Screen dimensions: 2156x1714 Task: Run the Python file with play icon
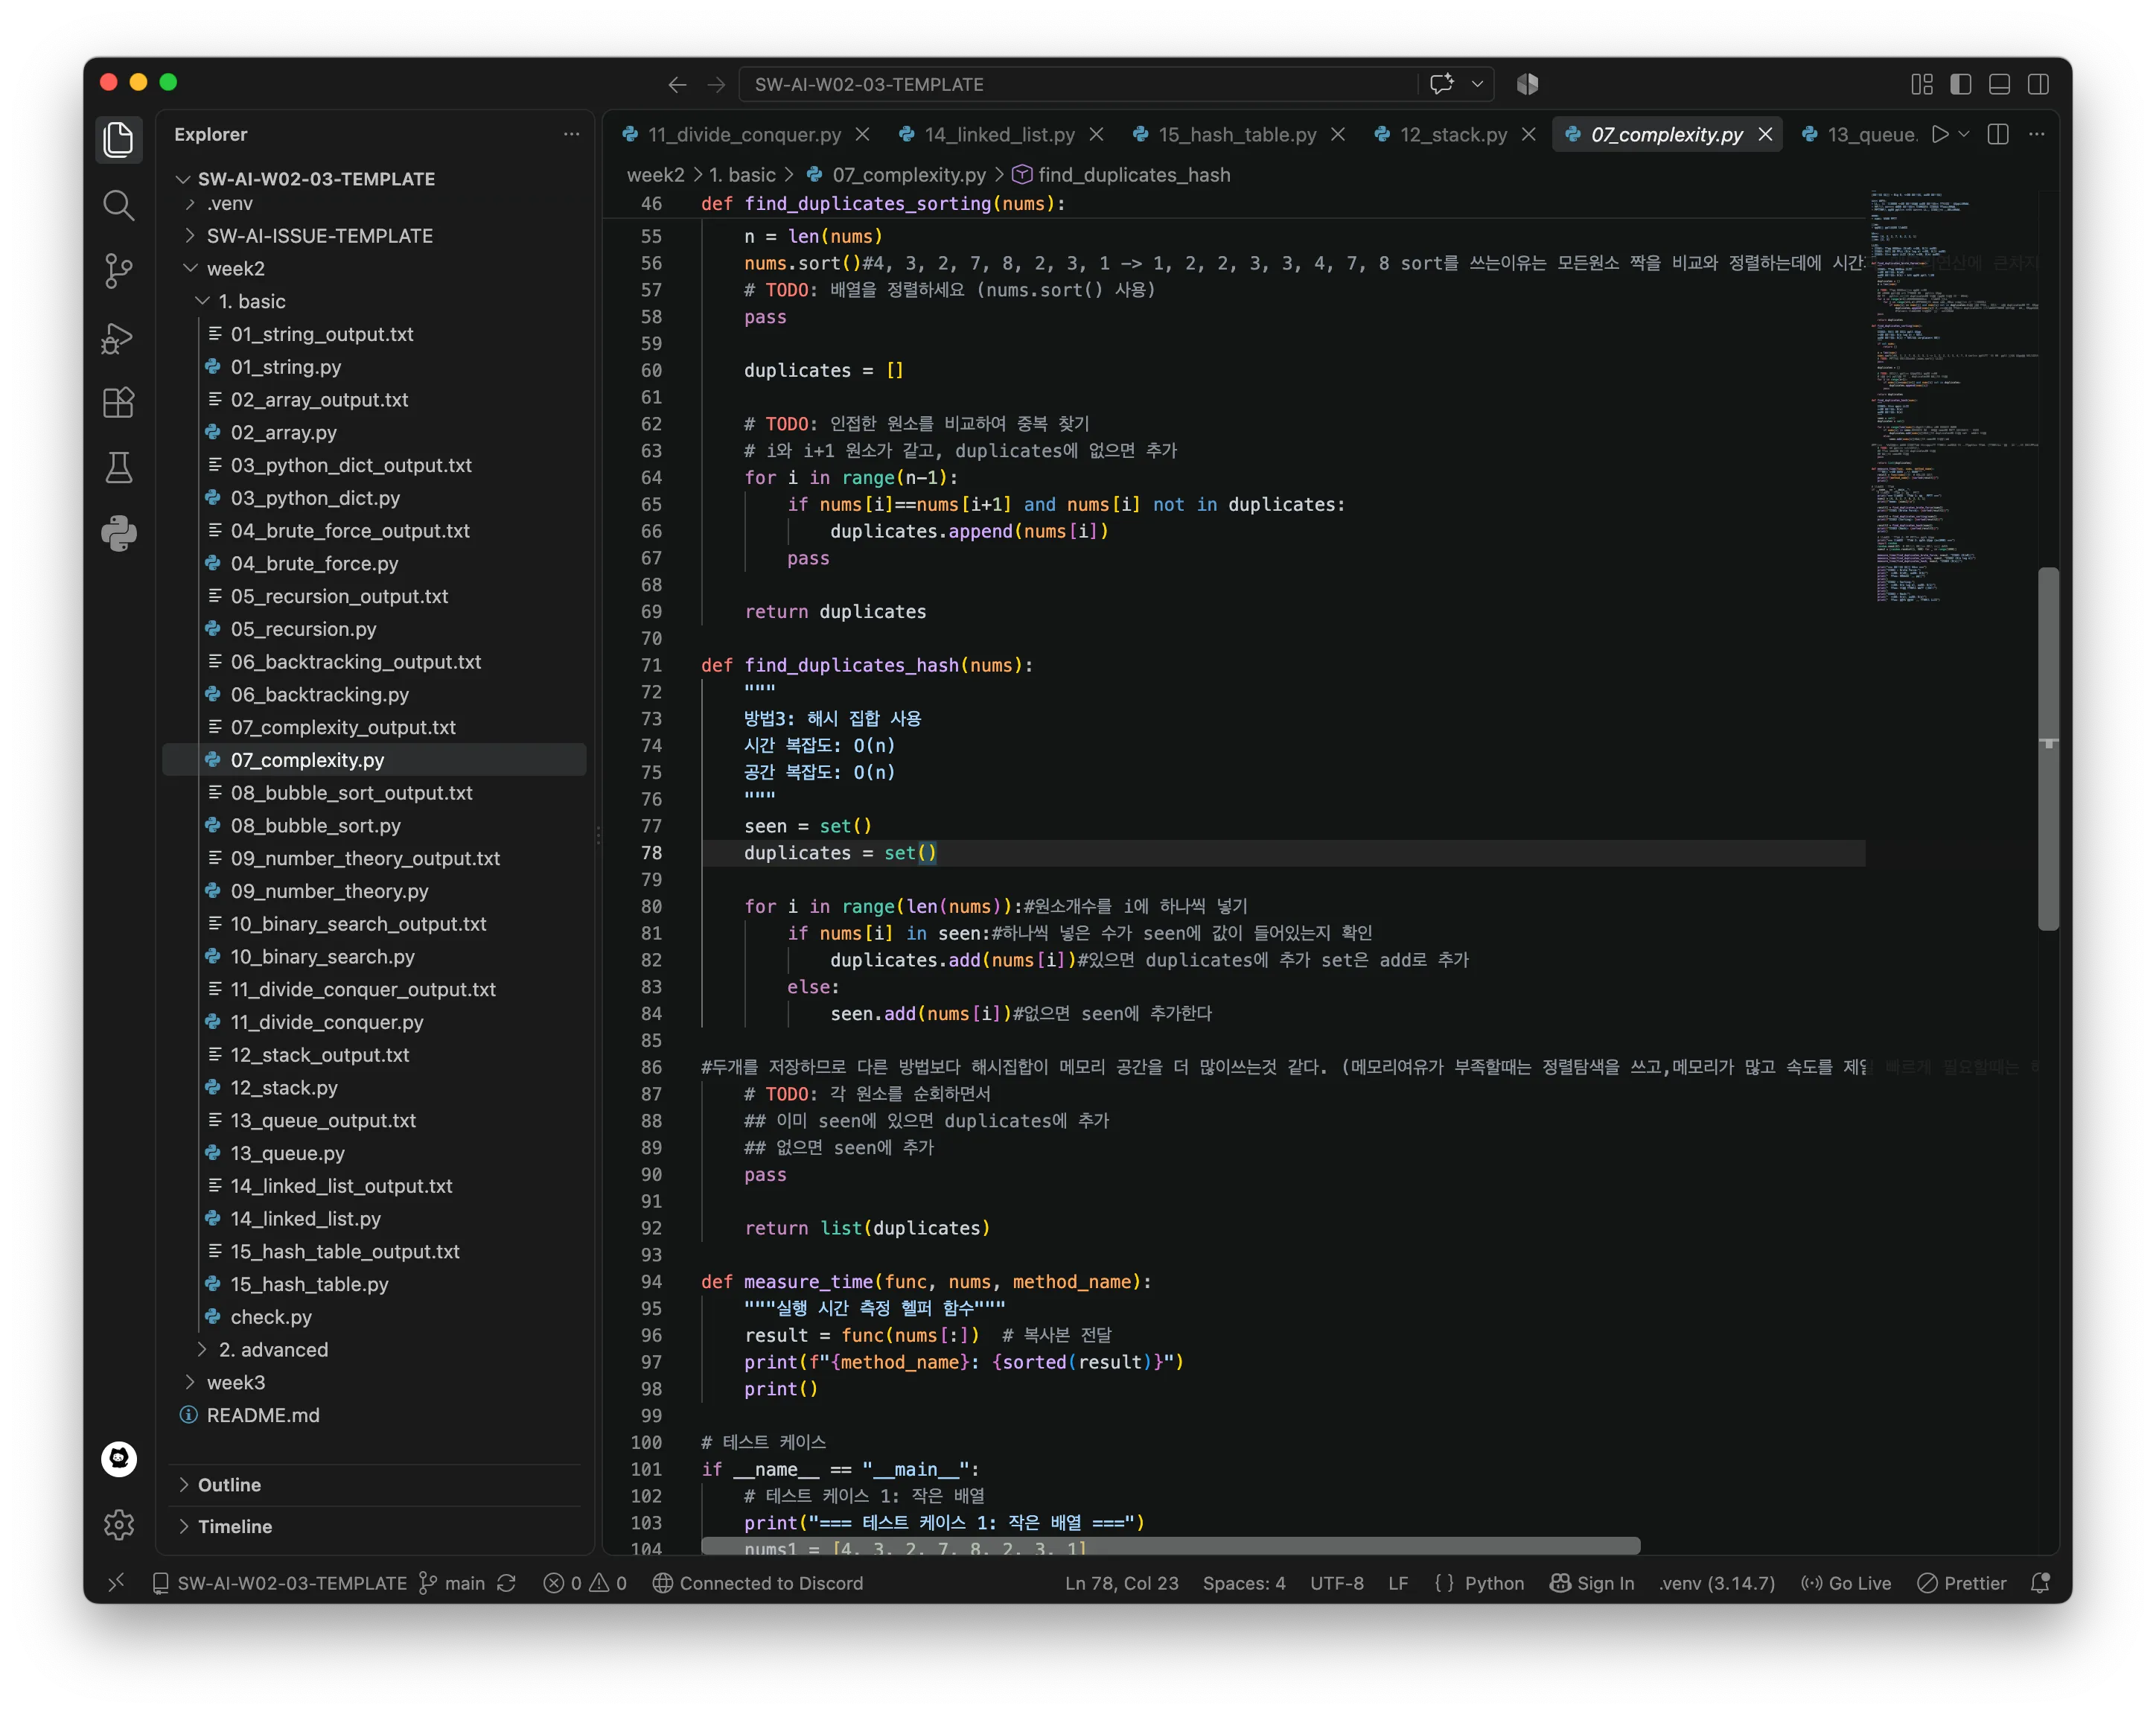click(x=1940, y=134)
